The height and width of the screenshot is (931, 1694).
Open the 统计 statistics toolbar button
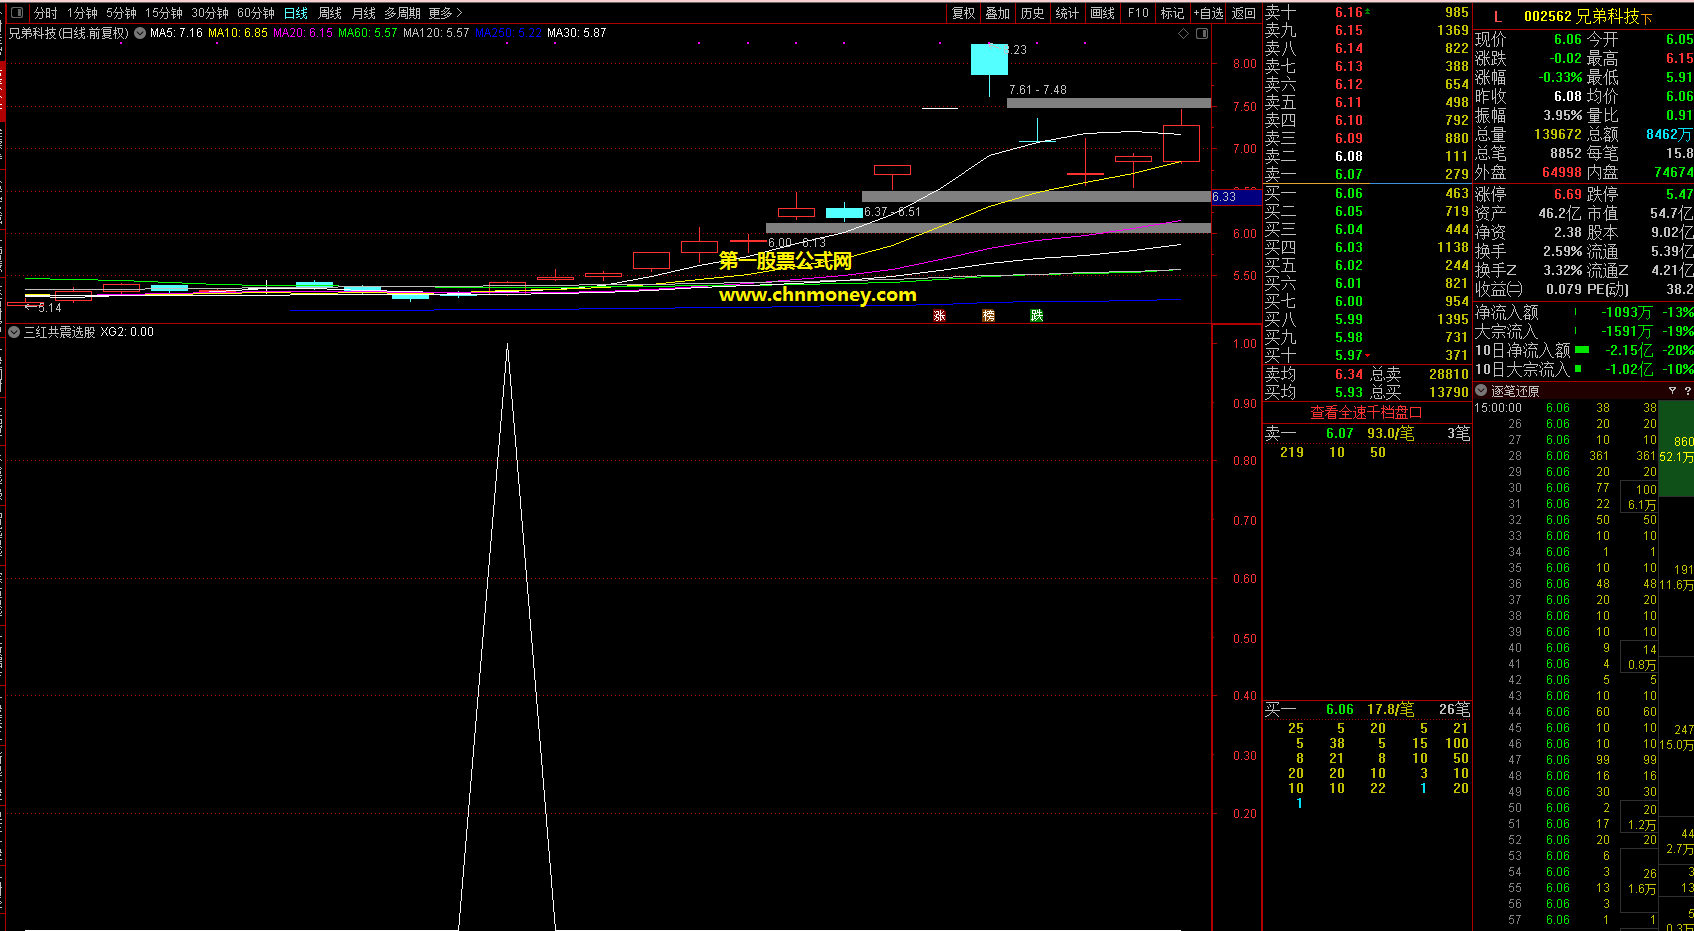(1067, 13)
